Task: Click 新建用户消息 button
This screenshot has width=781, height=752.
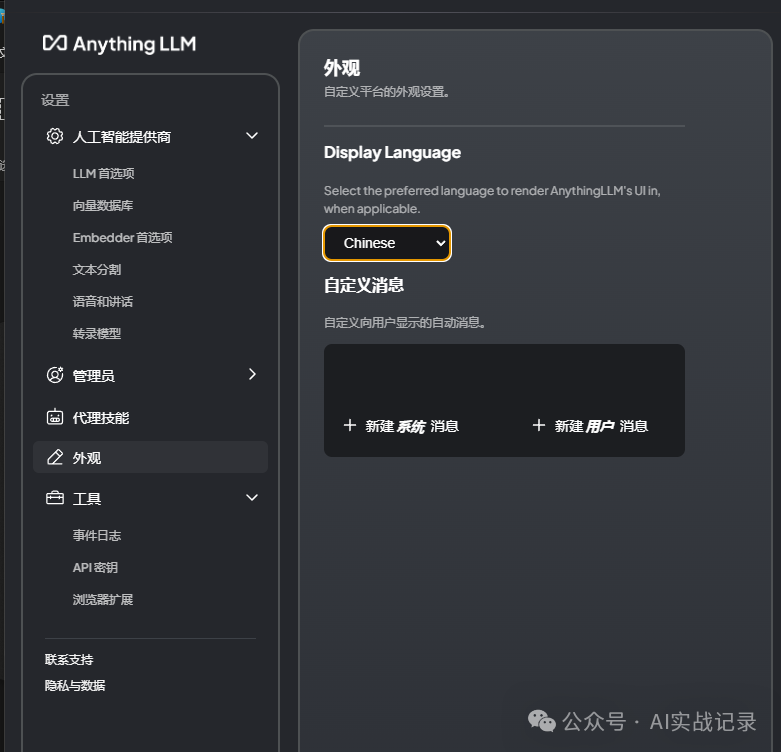Action: [x=590, y=426]
